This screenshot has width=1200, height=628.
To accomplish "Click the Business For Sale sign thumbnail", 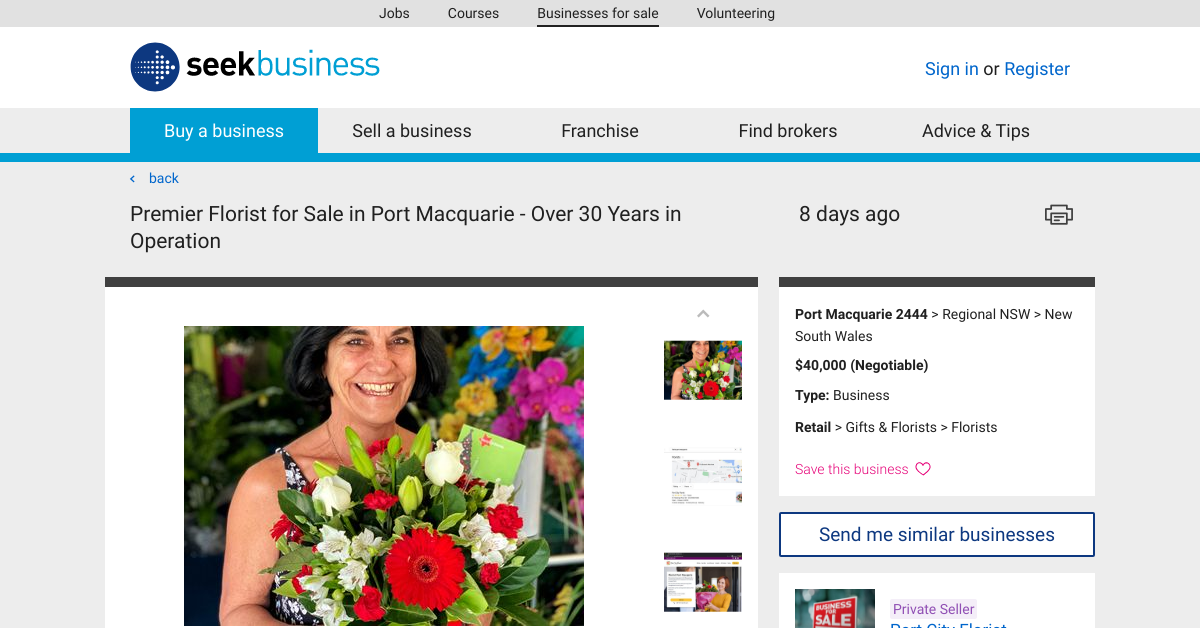I will click(x=835, y=608).
